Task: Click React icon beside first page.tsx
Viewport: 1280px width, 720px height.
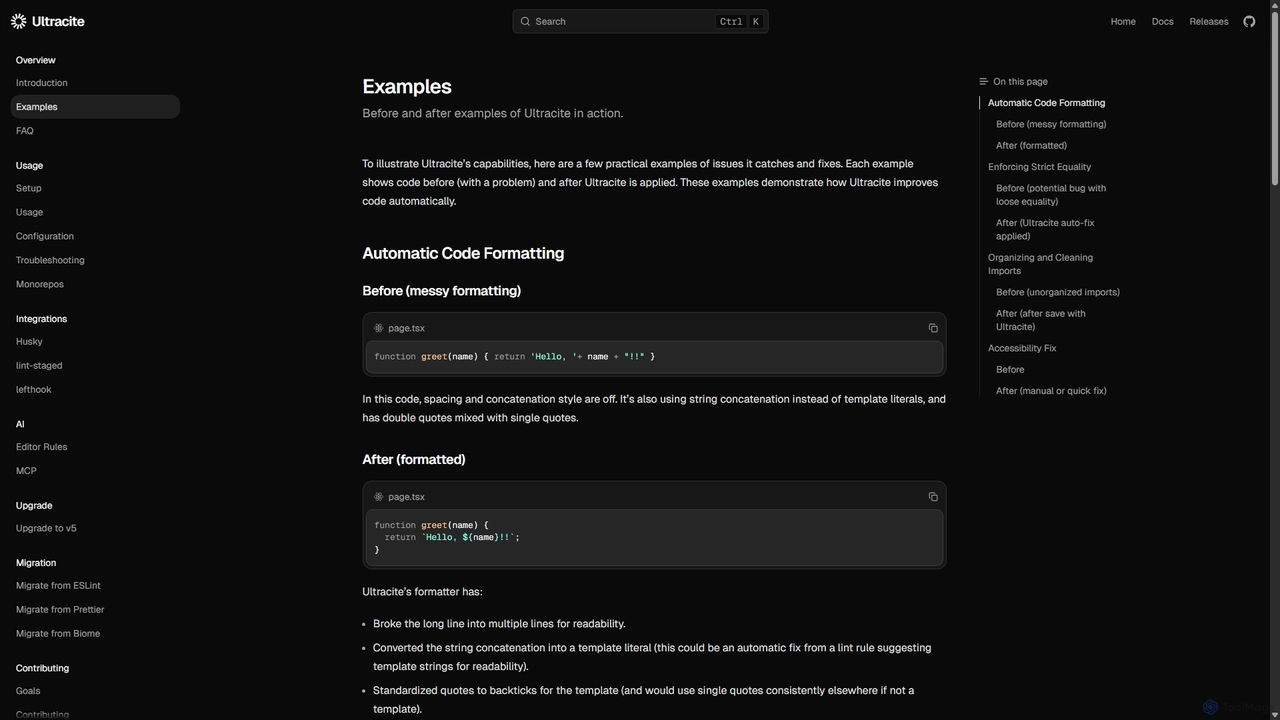Action: click(x=379, y=328)
